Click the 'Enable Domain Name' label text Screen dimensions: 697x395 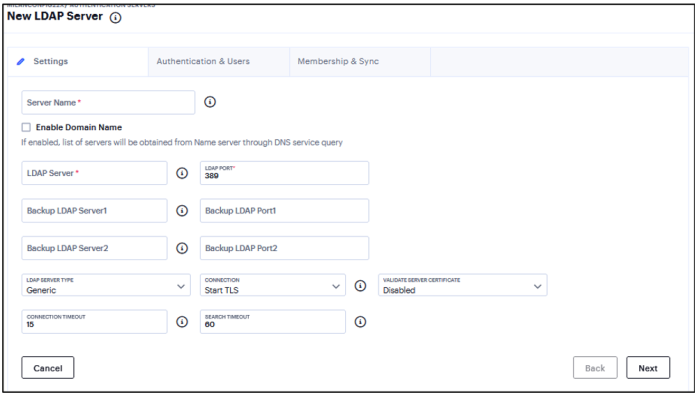[x=79, y=128]
